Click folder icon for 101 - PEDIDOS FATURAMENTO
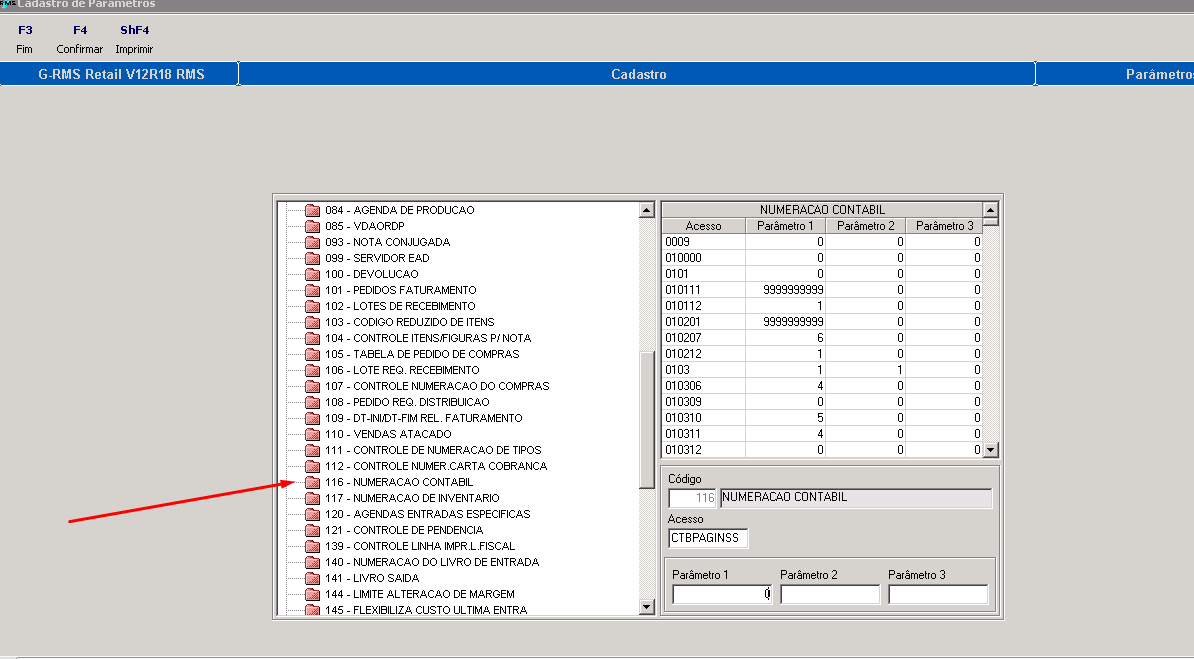This screenshot has width=1194, height=659. coord(312,290)
